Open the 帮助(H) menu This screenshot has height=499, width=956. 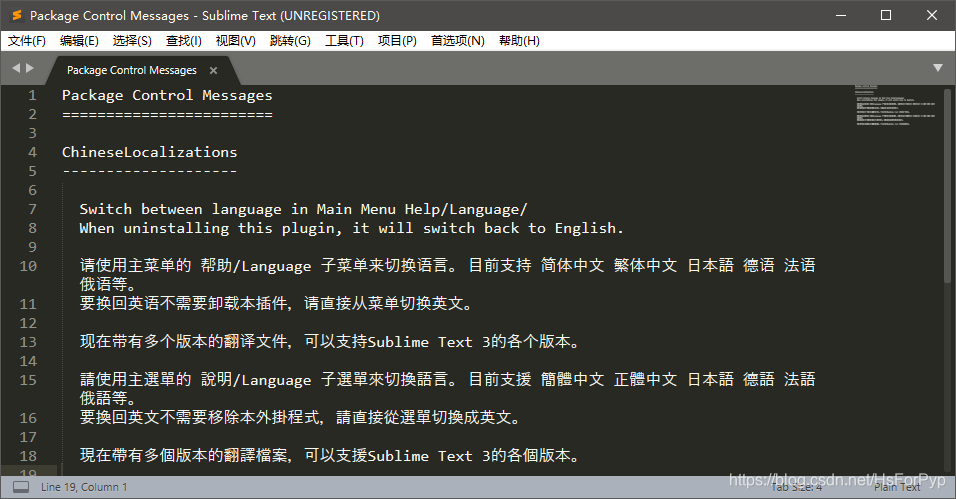coord(519,41)
